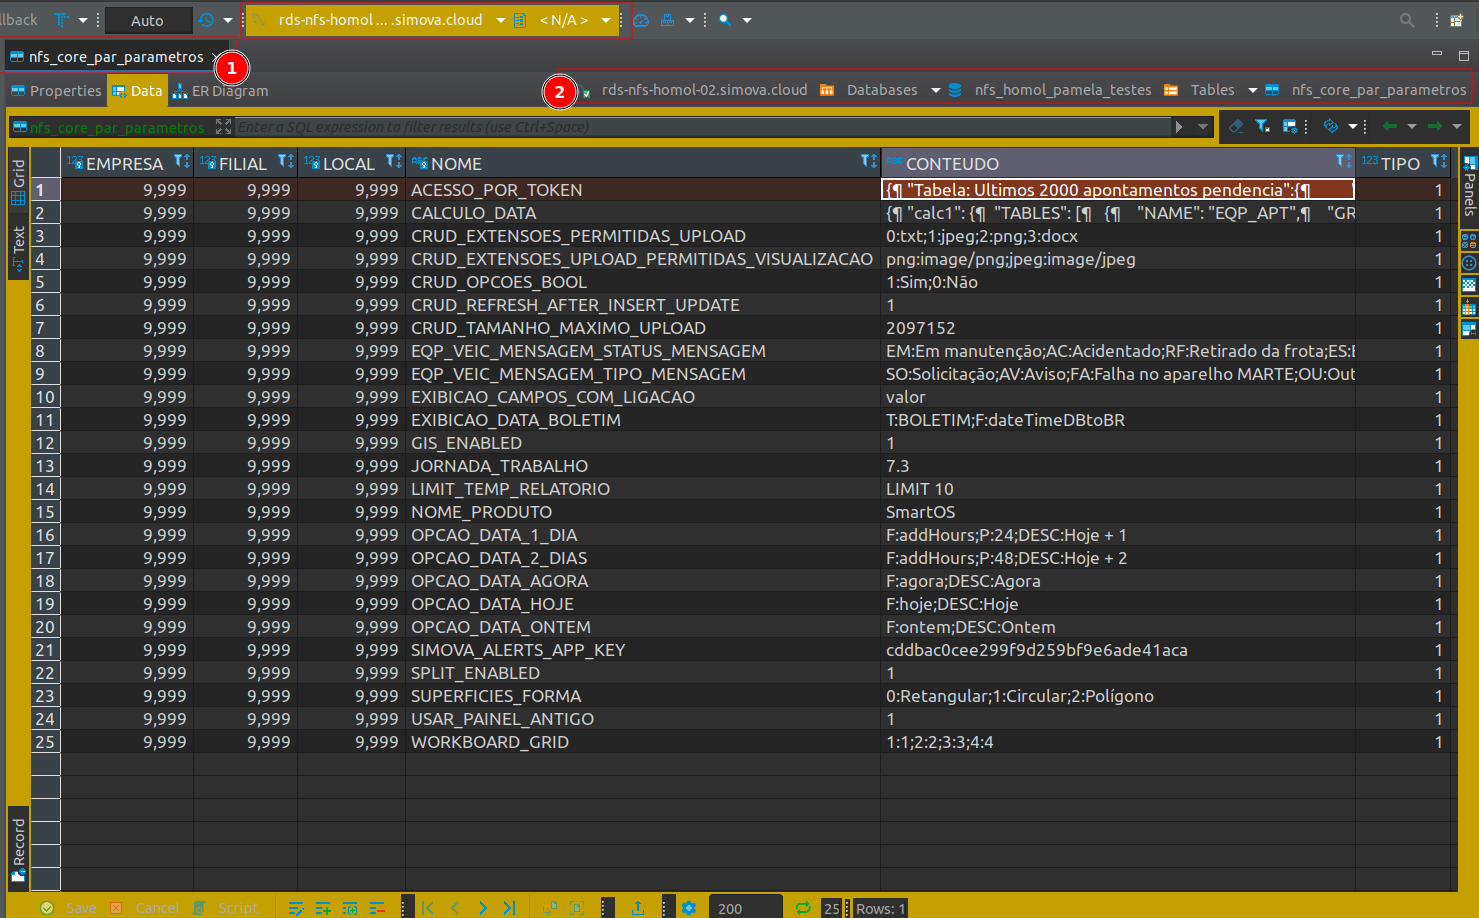The height and width of the screenshot is (918, 1479).
Task: Toggle the Record view mode
Action: coord(18,848)
